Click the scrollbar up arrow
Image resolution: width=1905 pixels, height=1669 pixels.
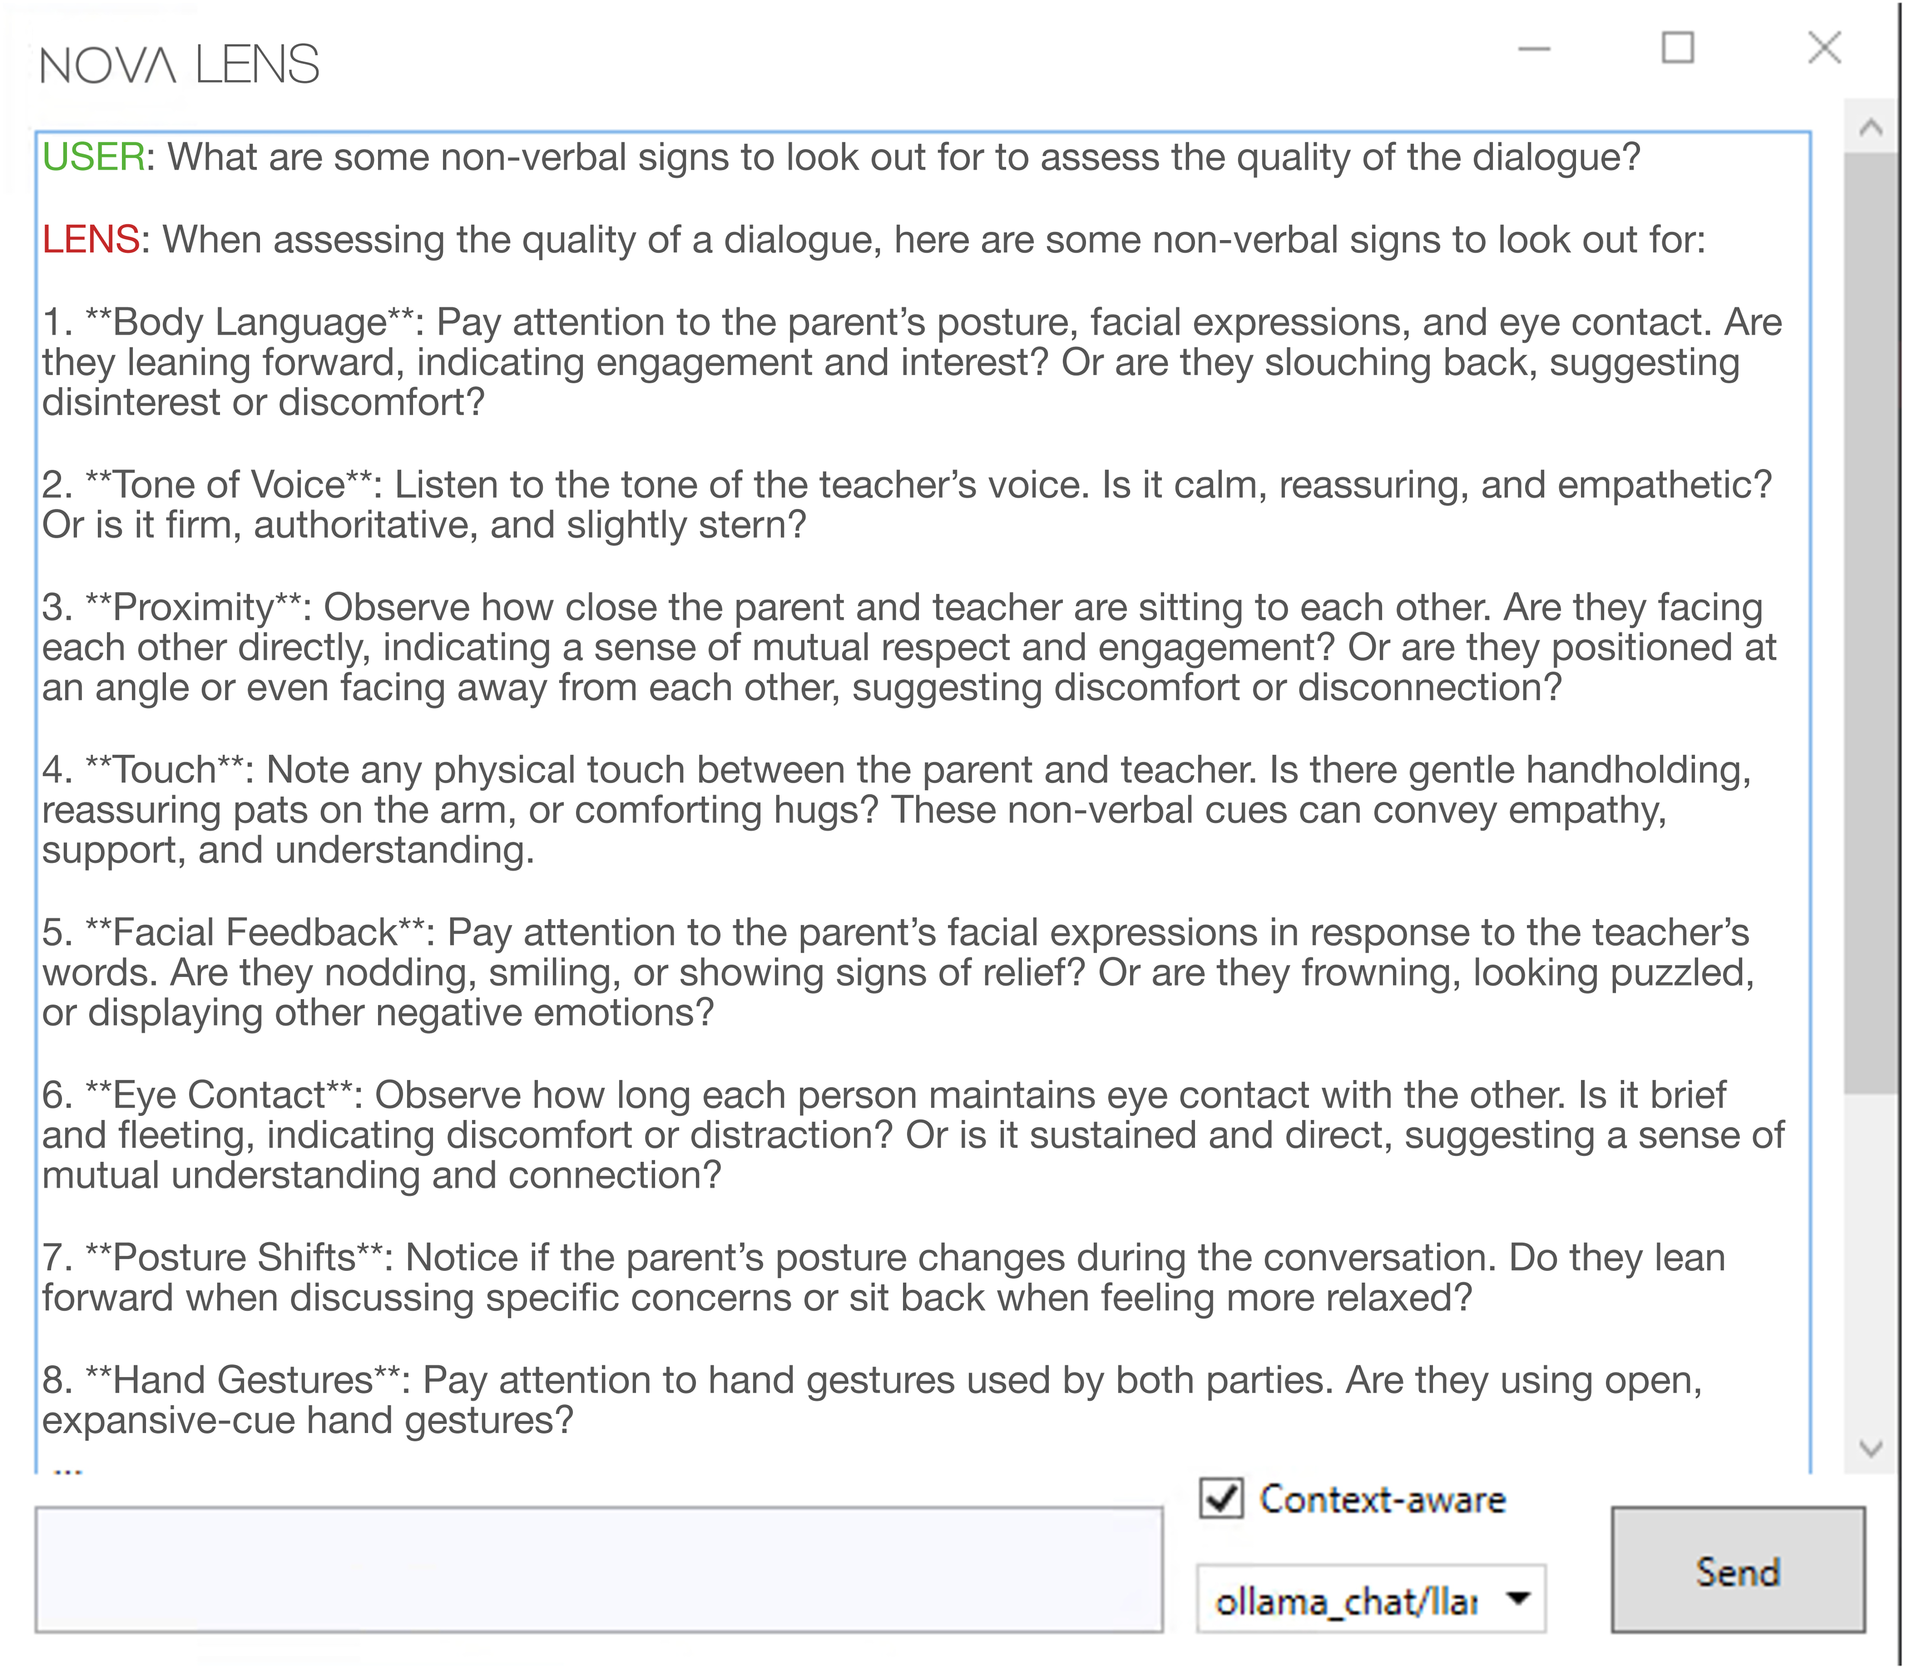pos(1869,128)
